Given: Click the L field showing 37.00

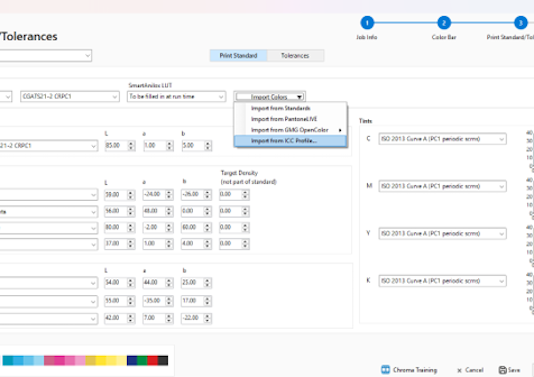Looking at the screenshot, I should point(116,244).
